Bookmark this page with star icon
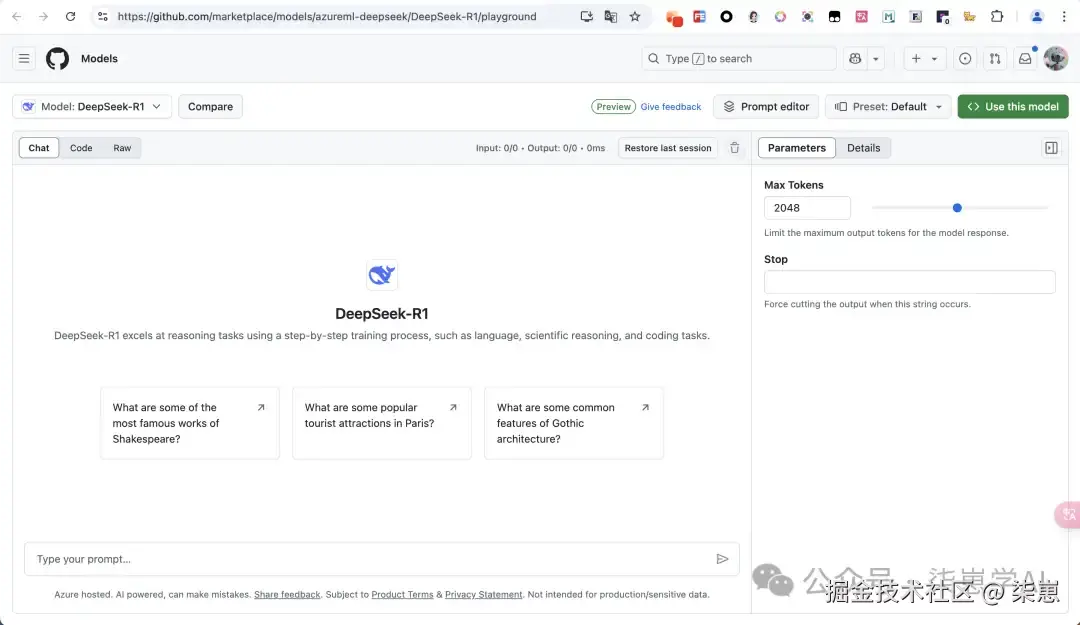This screenshot has width=1080, height=625. (634, 17)
